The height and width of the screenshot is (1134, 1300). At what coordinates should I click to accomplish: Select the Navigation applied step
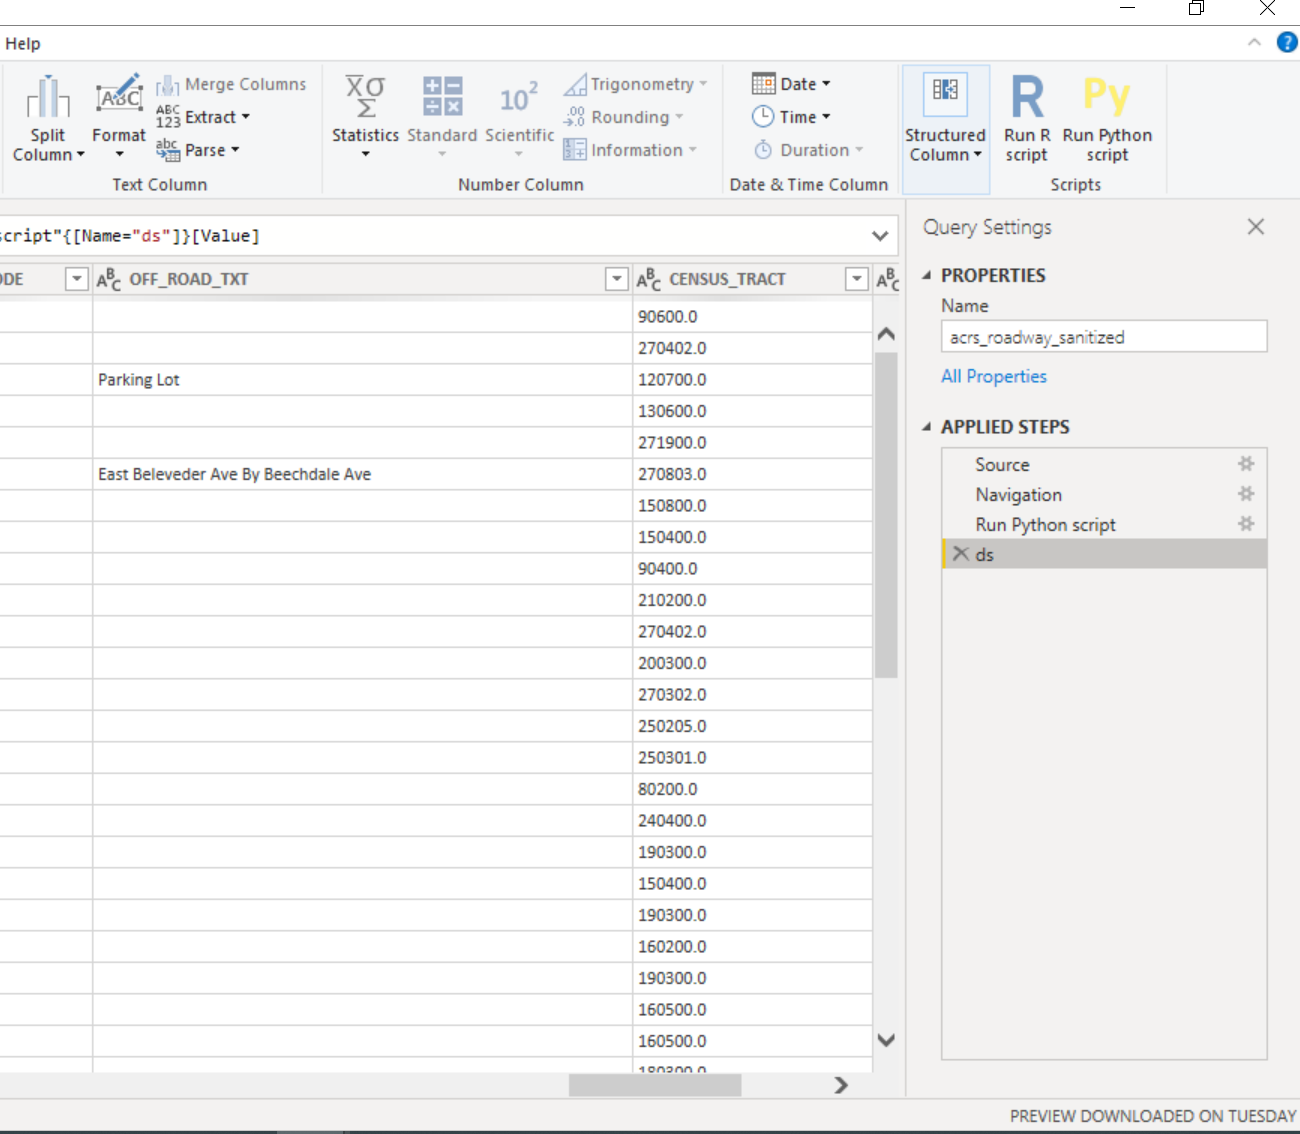click(x=1104, y=494)
